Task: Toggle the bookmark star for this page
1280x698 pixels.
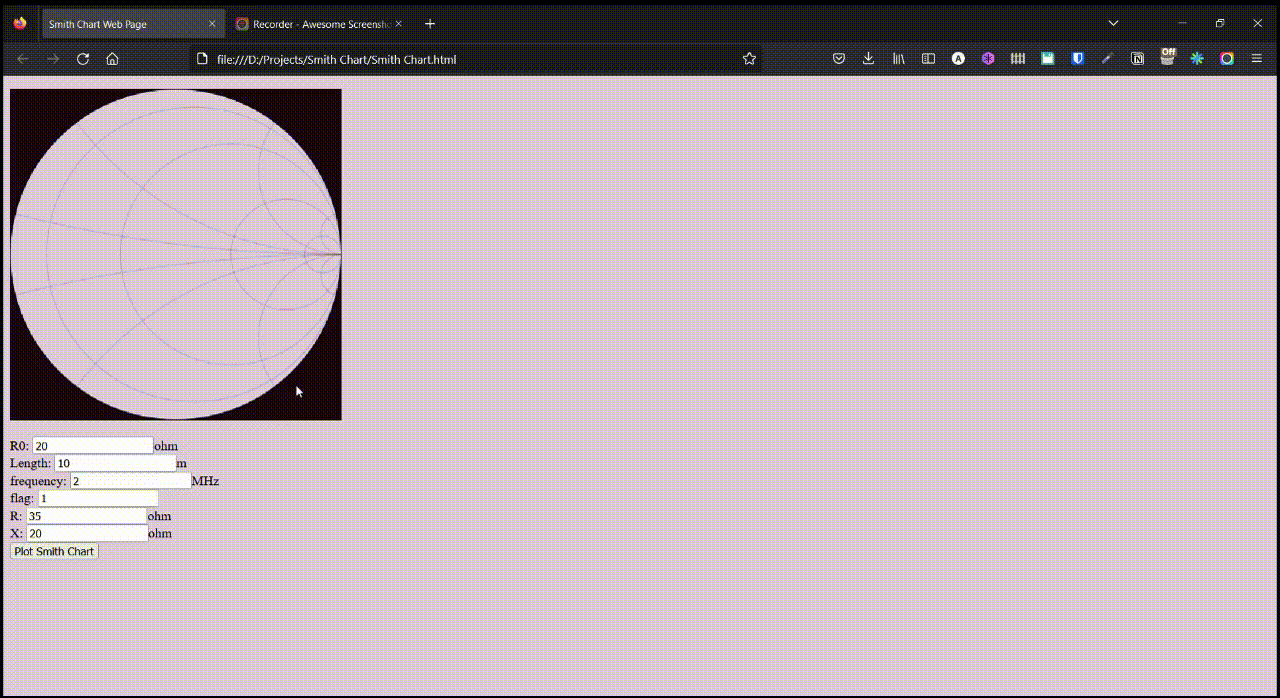Action: [748, 58]
